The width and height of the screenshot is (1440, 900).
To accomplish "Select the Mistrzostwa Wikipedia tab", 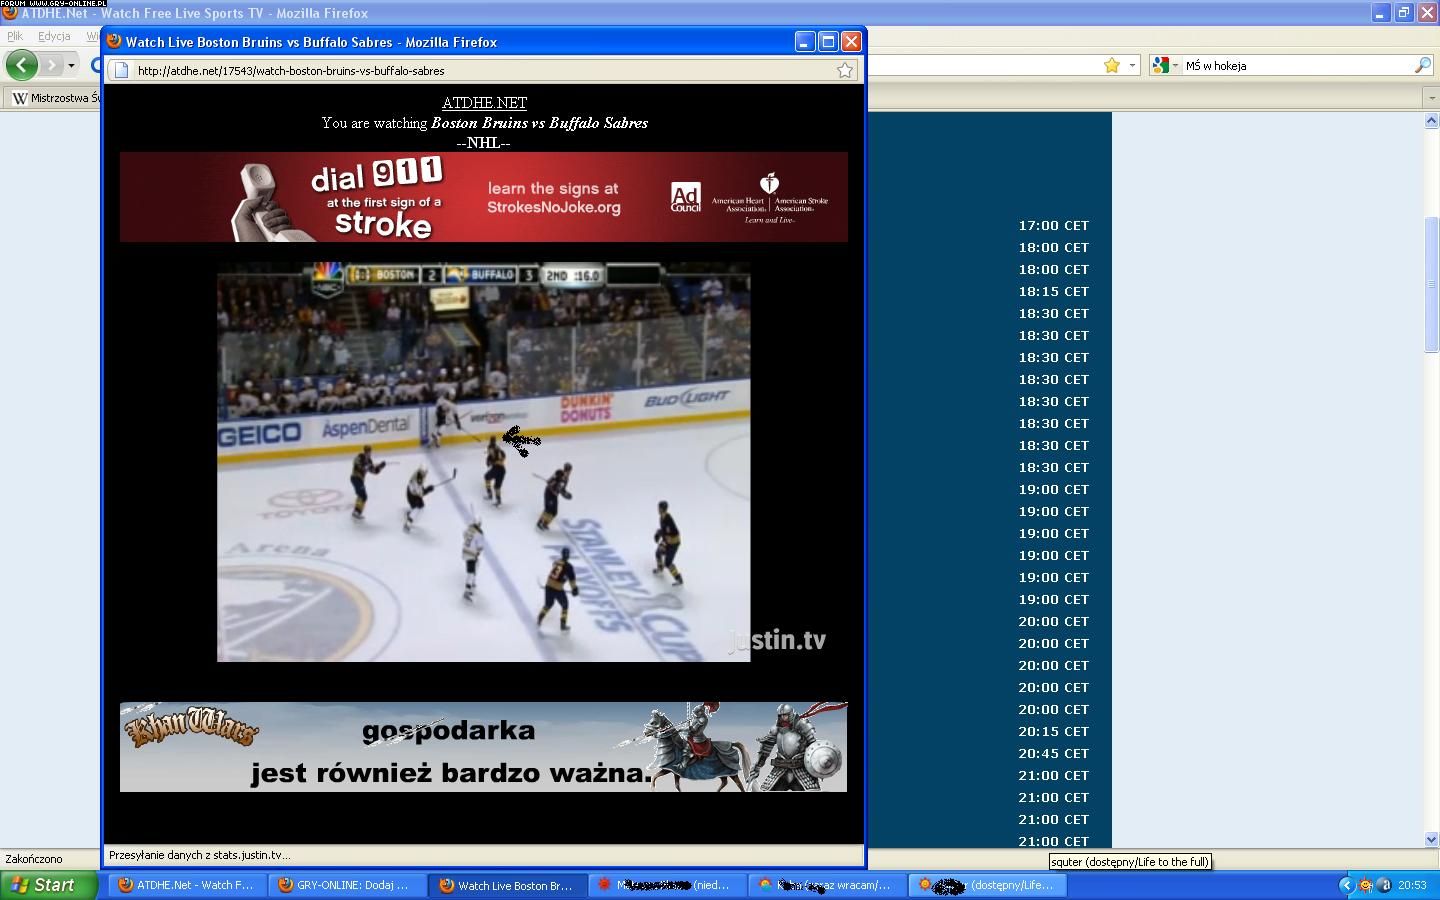I will [x=53, y=98].
